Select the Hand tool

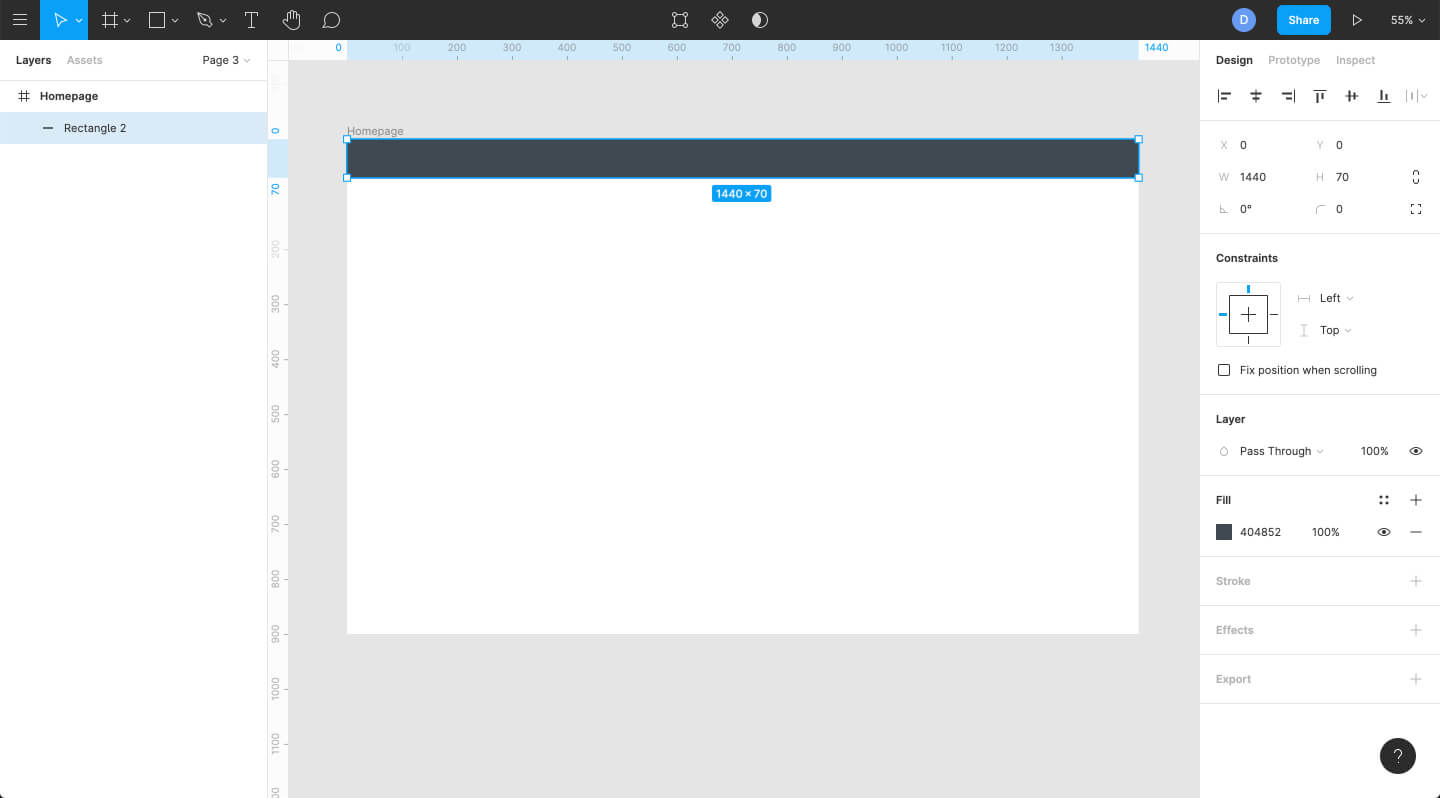[x=290, y=20]
